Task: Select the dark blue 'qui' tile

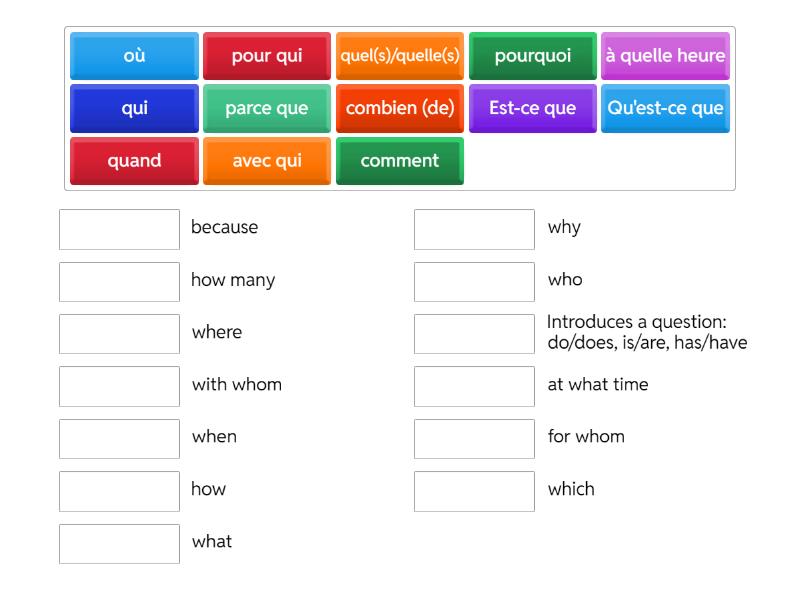Action: pos(134,108)
